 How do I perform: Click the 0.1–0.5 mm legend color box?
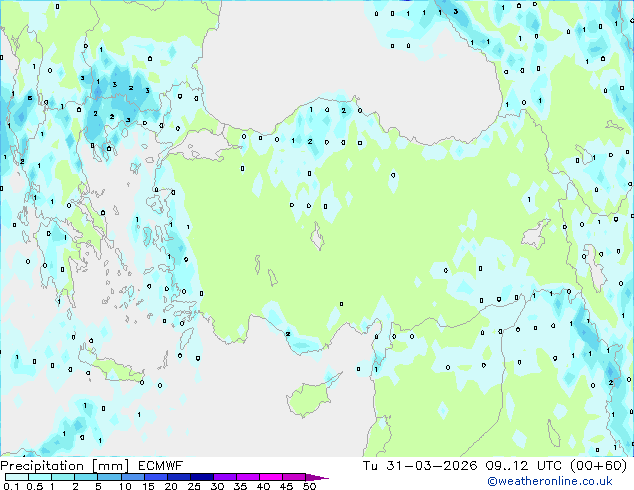tap(17, 477)
